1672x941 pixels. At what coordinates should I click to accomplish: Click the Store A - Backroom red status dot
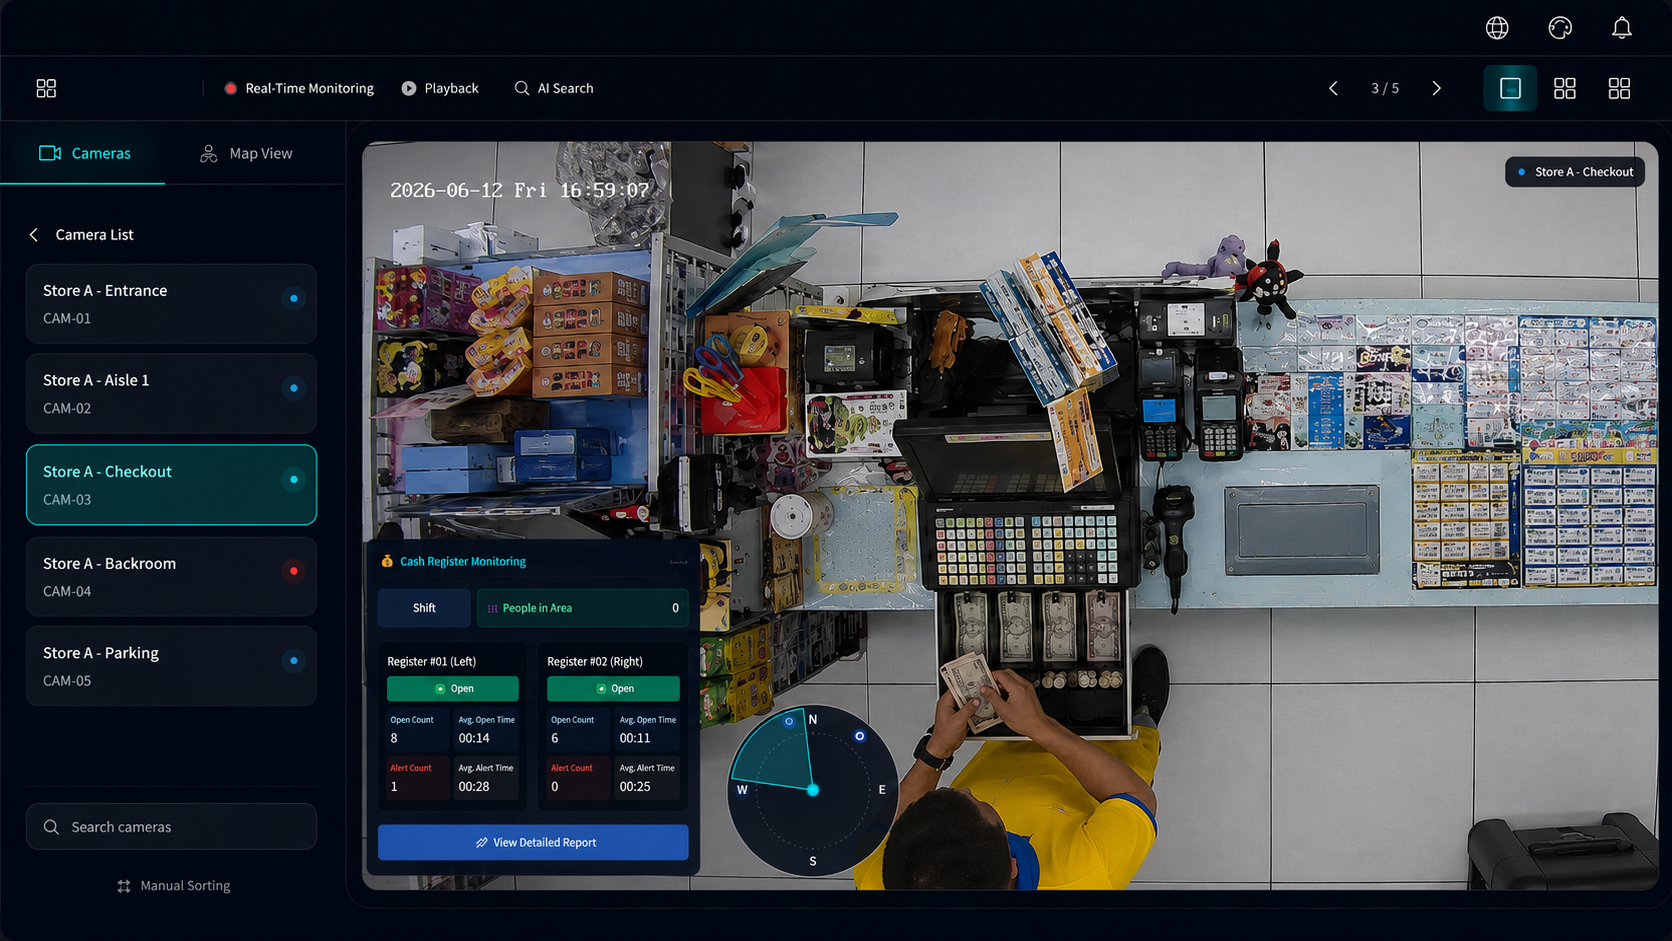[294, 571]
